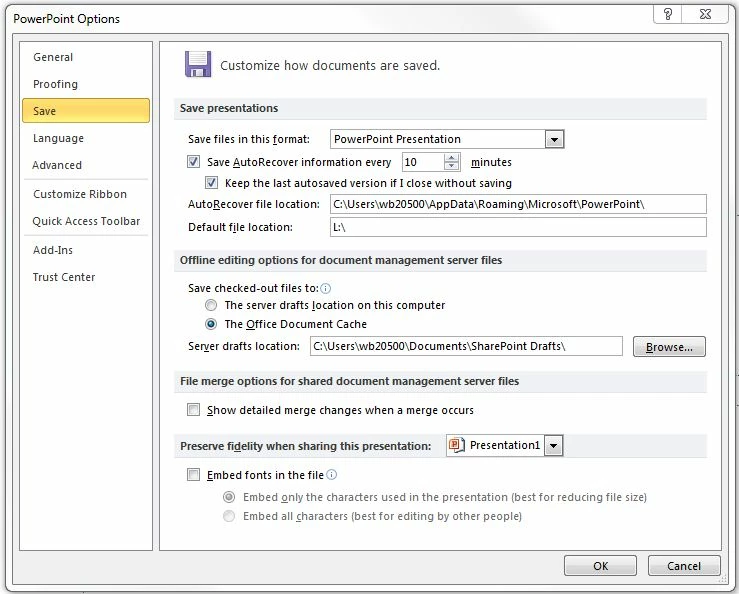This screenshot has width=739, height=594.
Task: Click the Browse button for server drafts
Action: pos(669,346)
